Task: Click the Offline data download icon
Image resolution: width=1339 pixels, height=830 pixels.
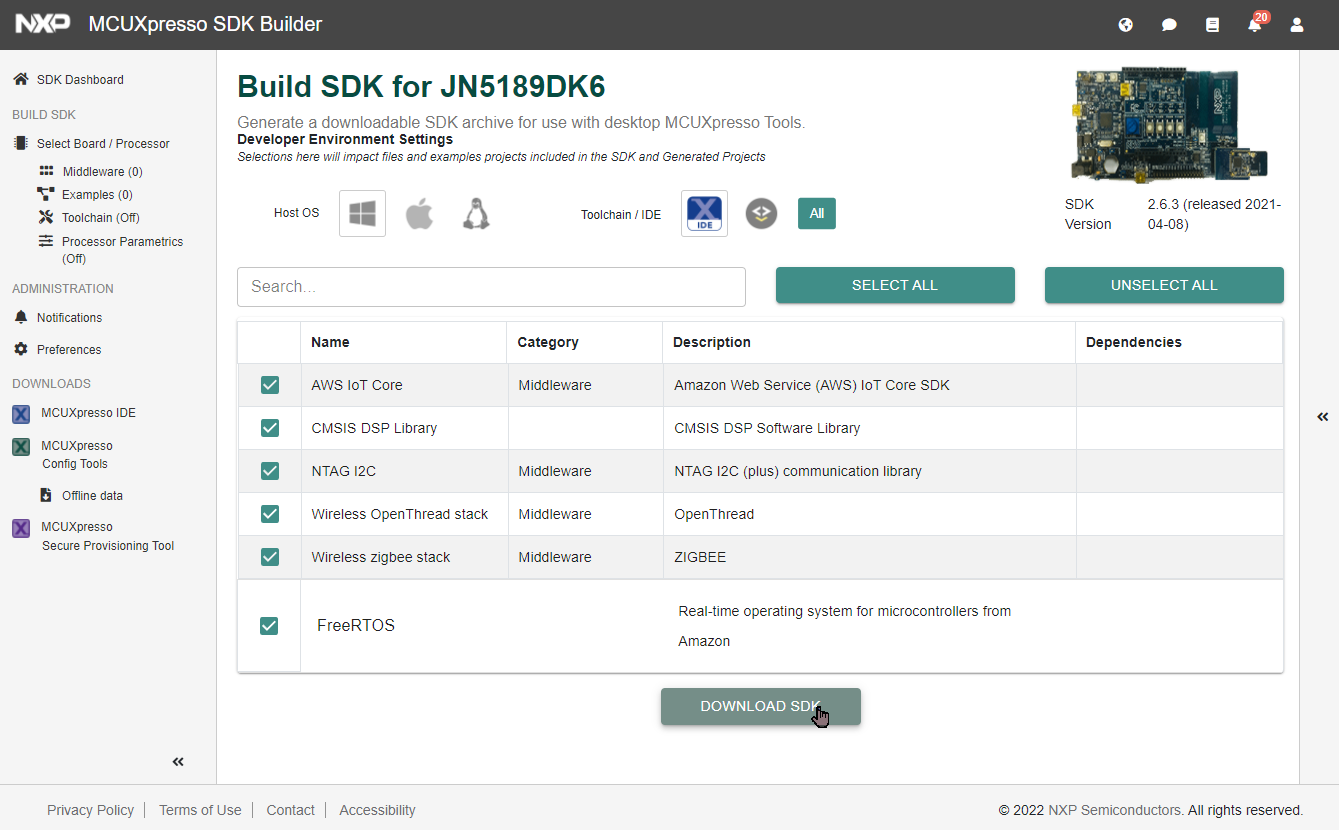Action: [46, 495]
